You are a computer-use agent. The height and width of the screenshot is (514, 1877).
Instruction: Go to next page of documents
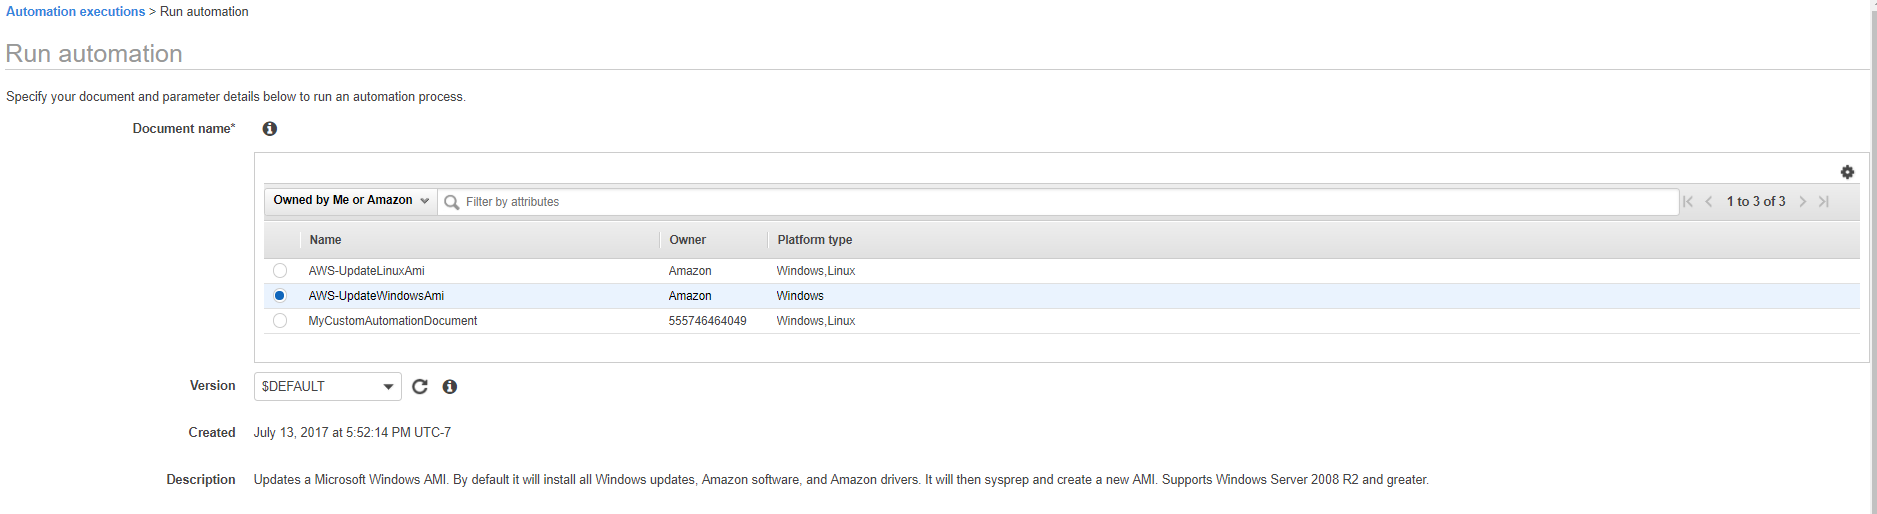(x=1803, y=202)
